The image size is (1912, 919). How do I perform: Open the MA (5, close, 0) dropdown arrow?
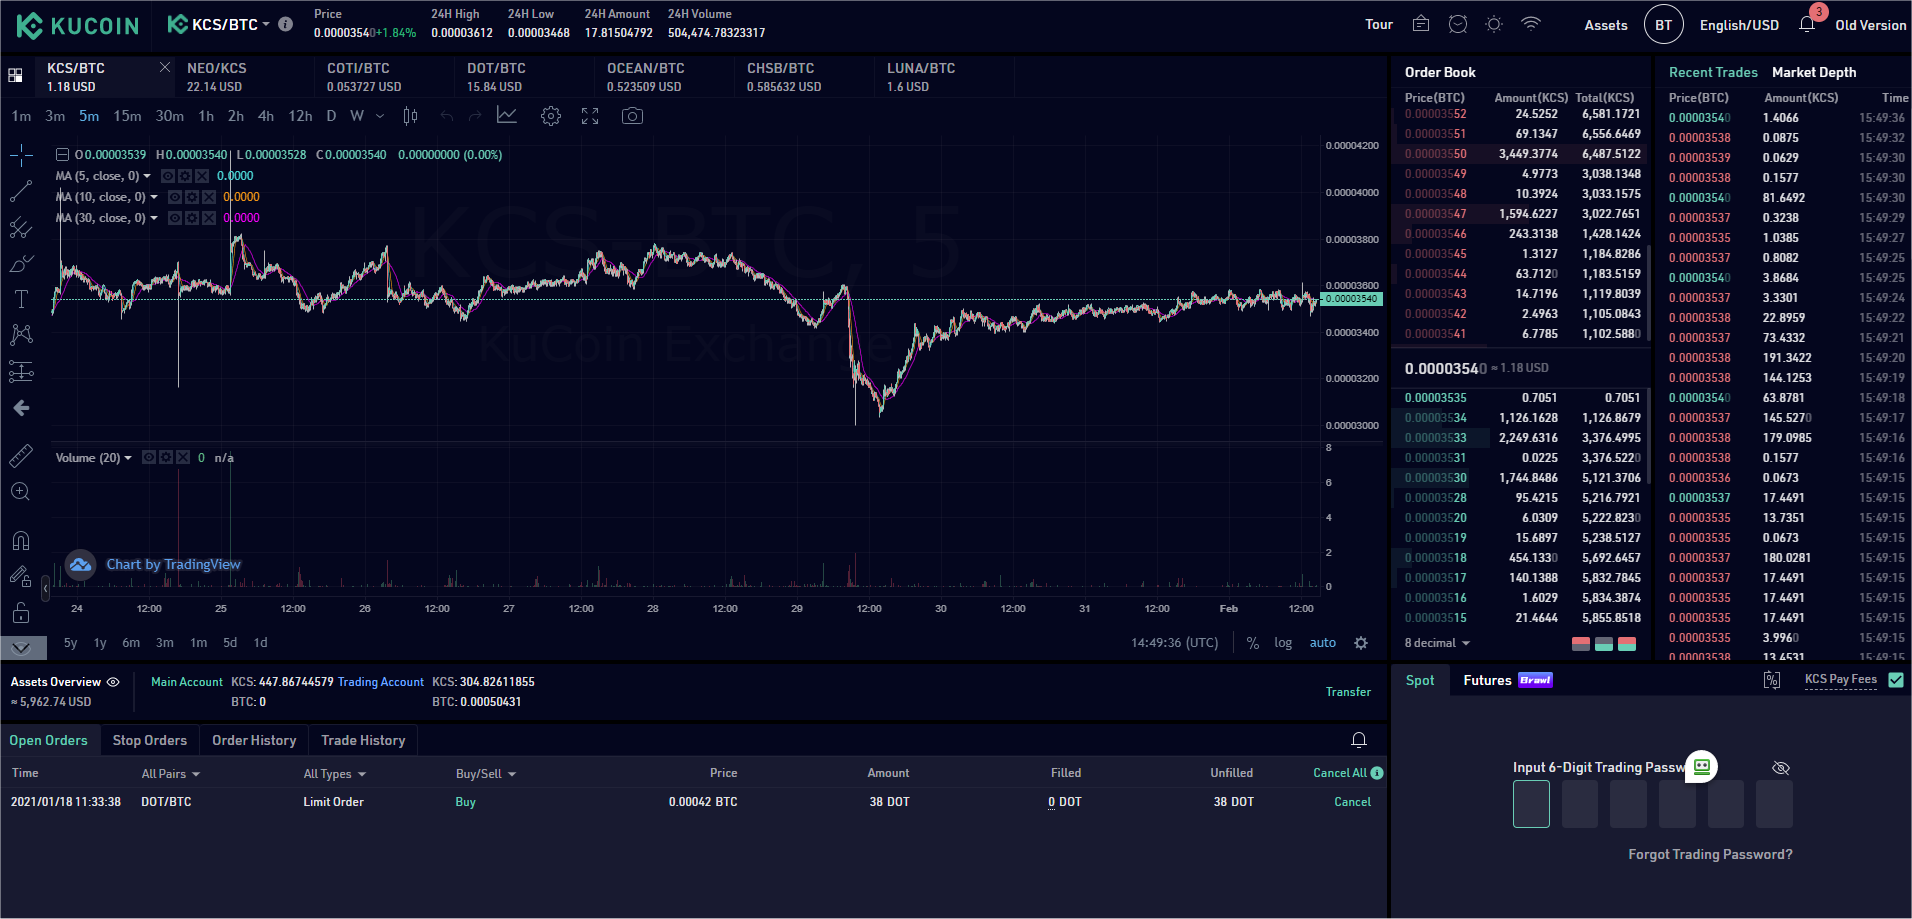point(148,176)
